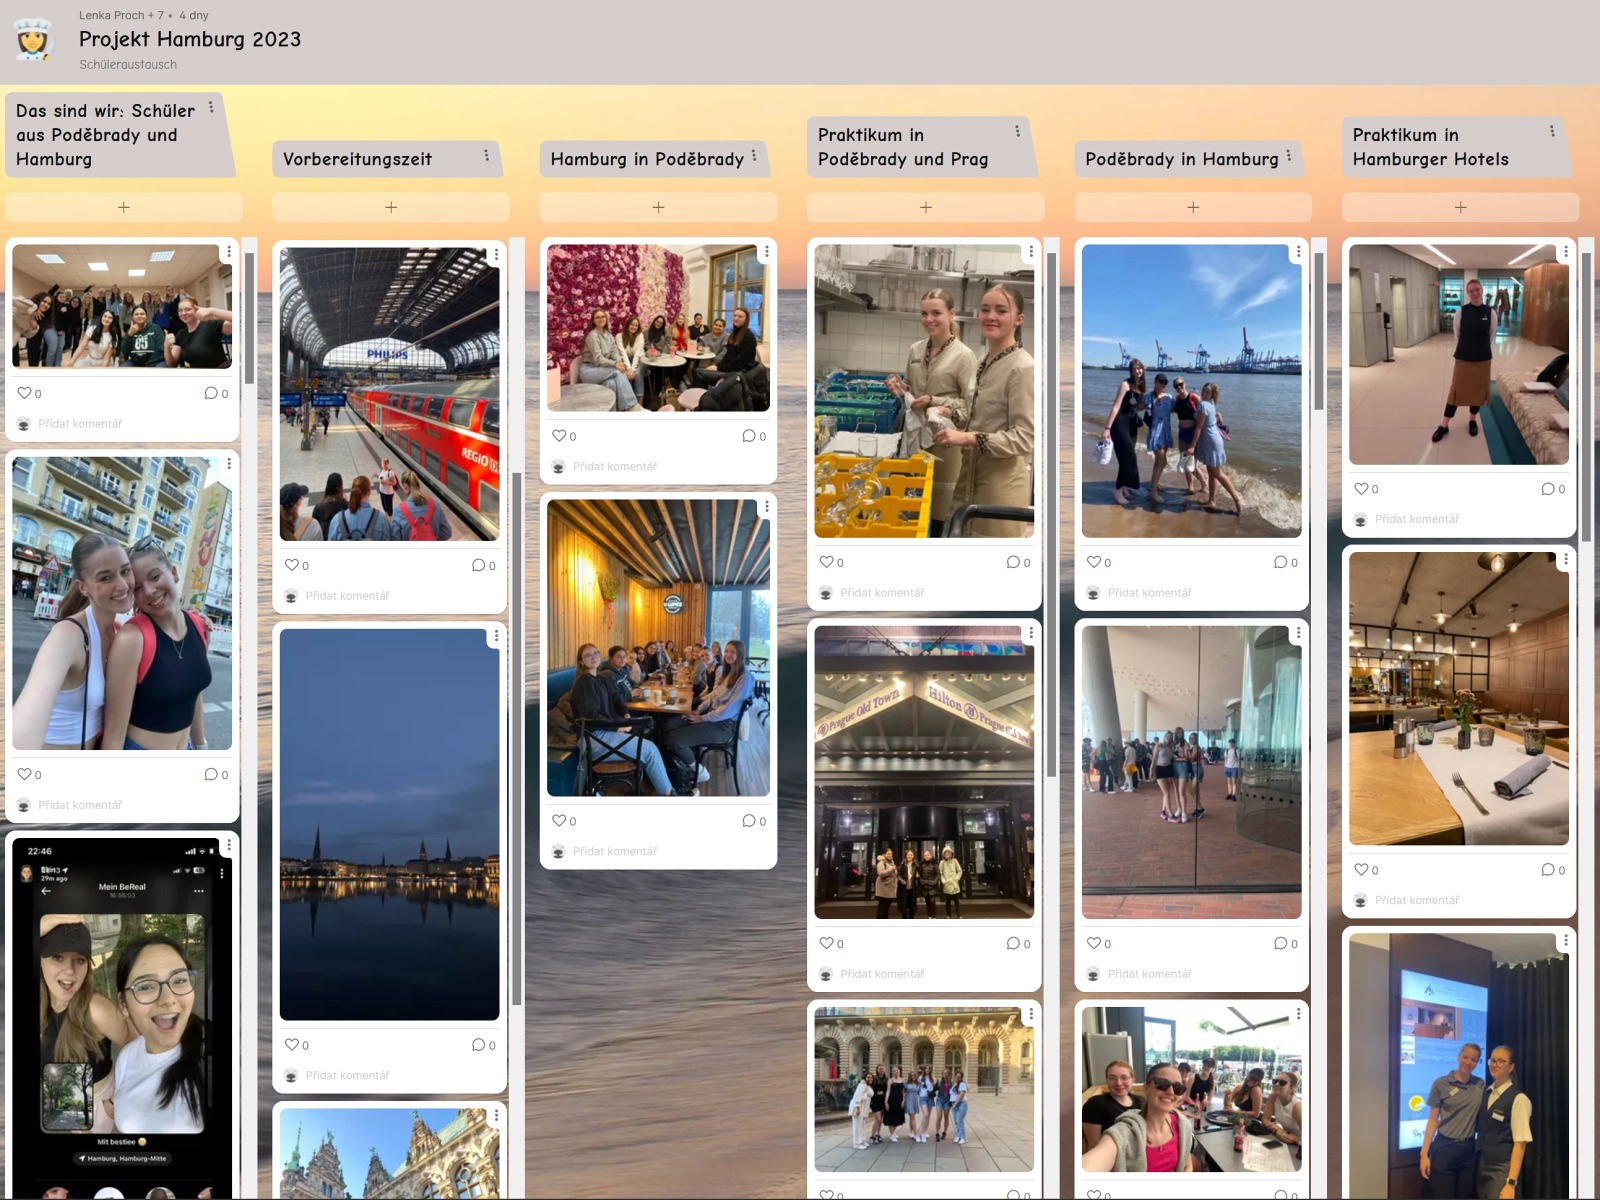
Task: Add post under Praktikum in Poděbrady und Prag
Action: tap(926, 207)
